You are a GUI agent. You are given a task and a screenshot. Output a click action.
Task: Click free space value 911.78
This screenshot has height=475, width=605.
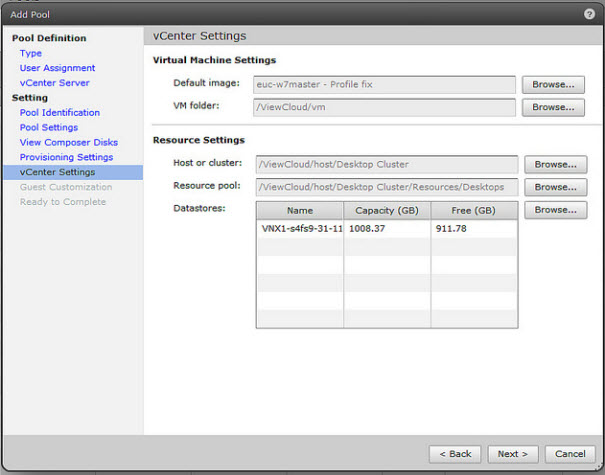tap(451, 228)
